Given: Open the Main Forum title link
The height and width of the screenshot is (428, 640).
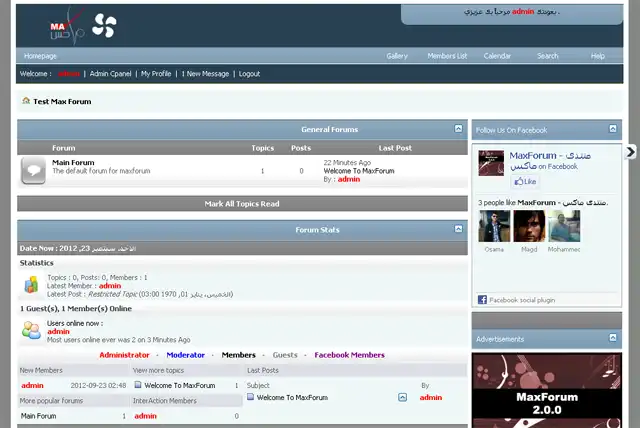Looking at the screenshot, I should tap(73, 162).
